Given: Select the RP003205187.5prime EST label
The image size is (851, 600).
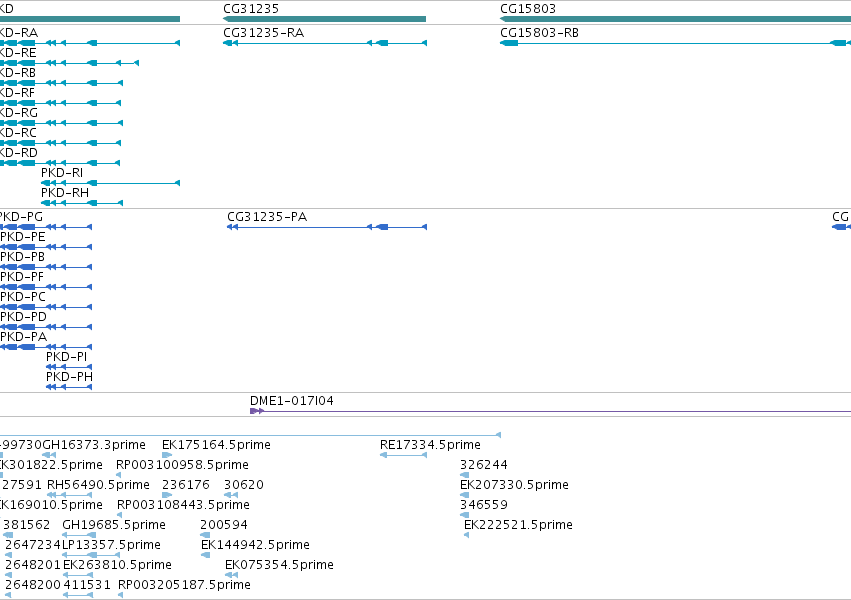Looking at the screenshot, I should click(x=184, y=585).
